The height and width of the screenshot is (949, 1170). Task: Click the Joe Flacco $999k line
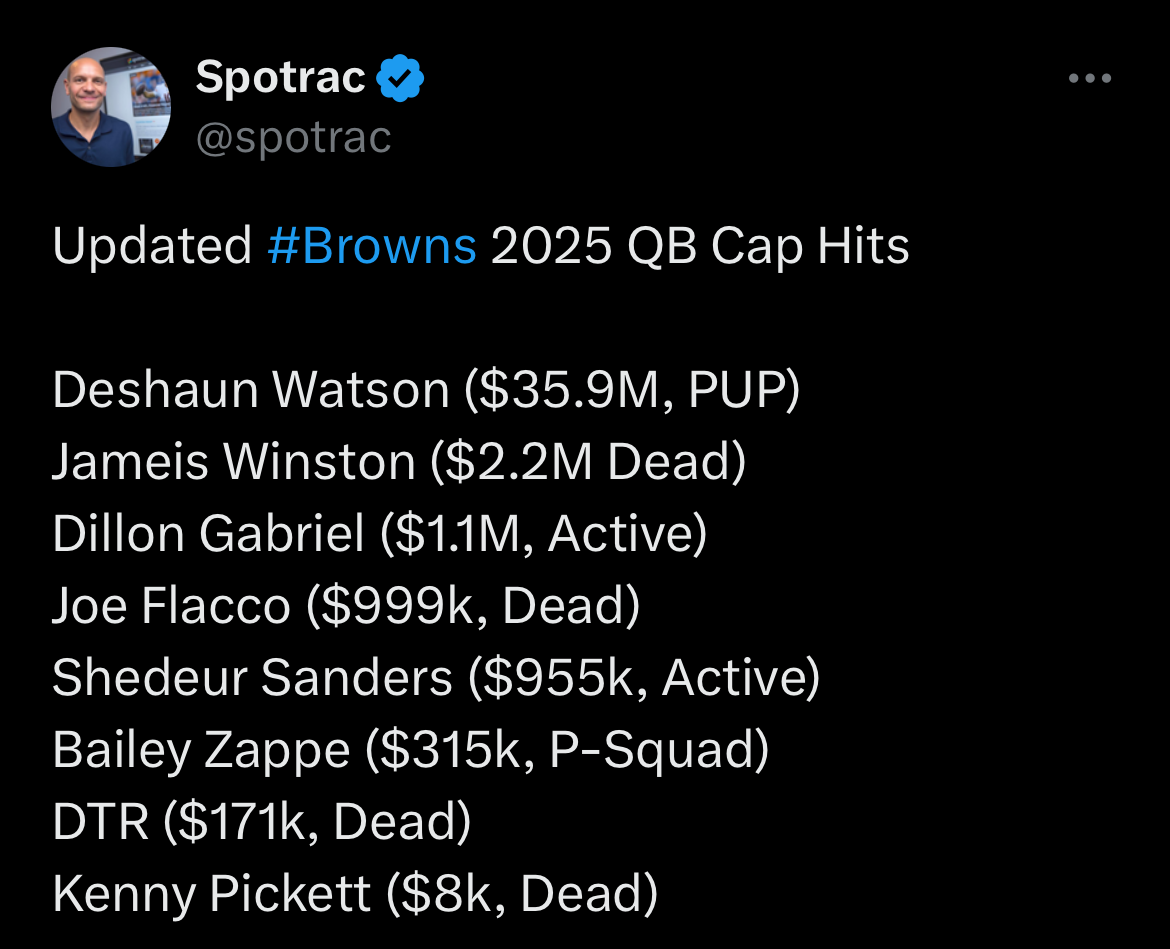point(346,606)
